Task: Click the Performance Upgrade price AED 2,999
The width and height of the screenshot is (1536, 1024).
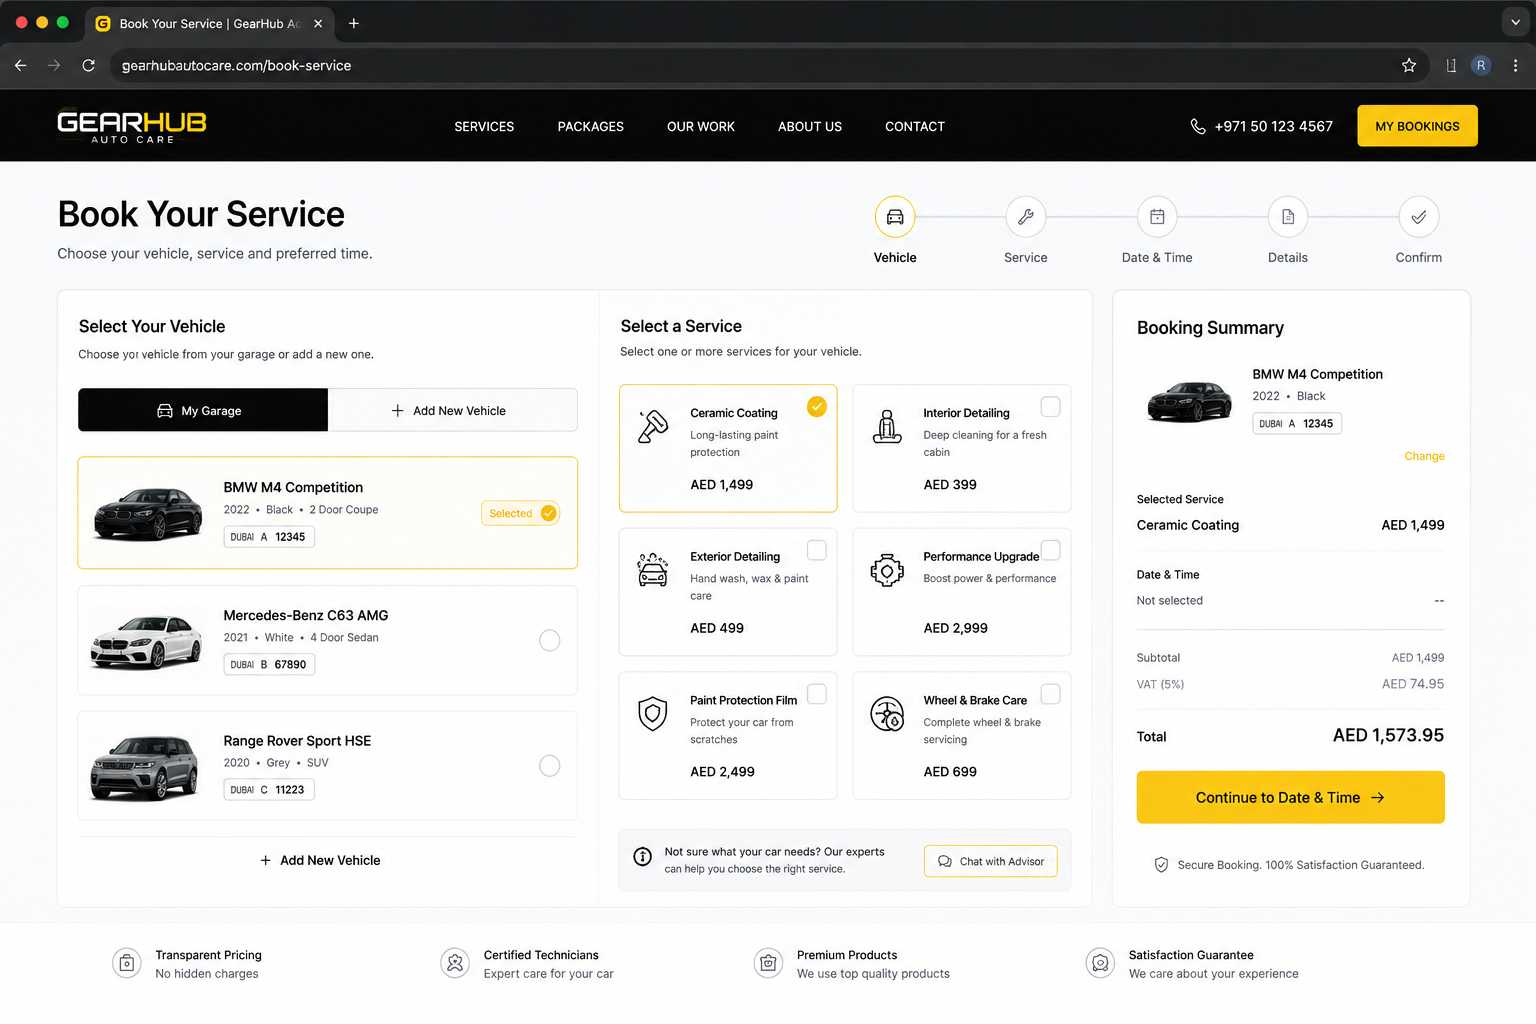Action: [955, 628]
